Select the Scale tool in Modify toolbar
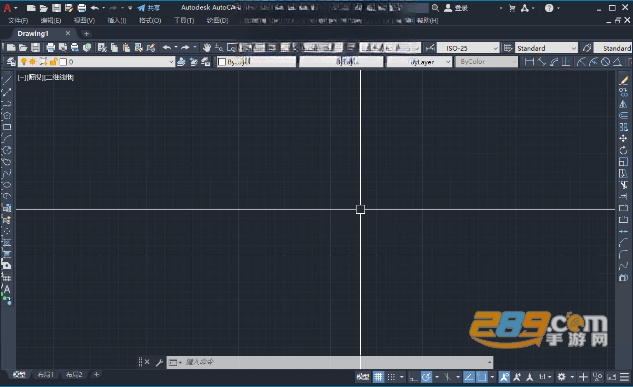633x387 pixels. tap(623, 162)
